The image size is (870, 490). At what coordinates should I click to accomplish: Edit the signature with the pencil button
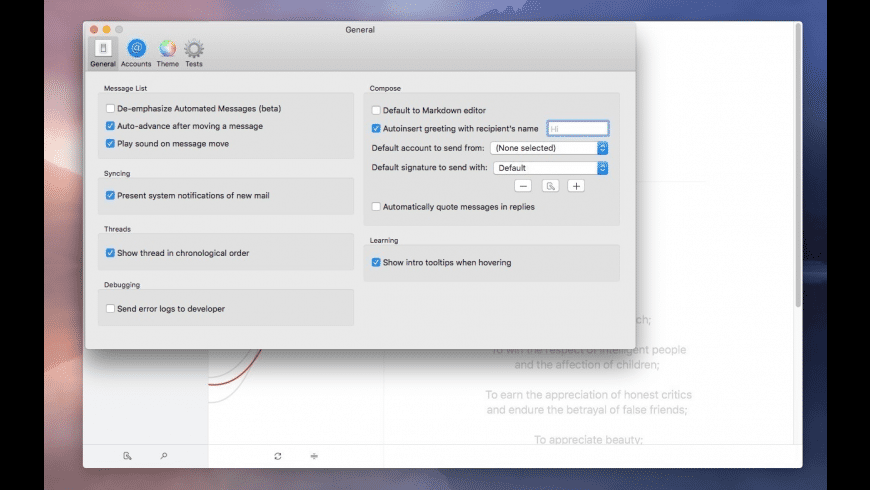pyautogui.click(x=550, y=186)
